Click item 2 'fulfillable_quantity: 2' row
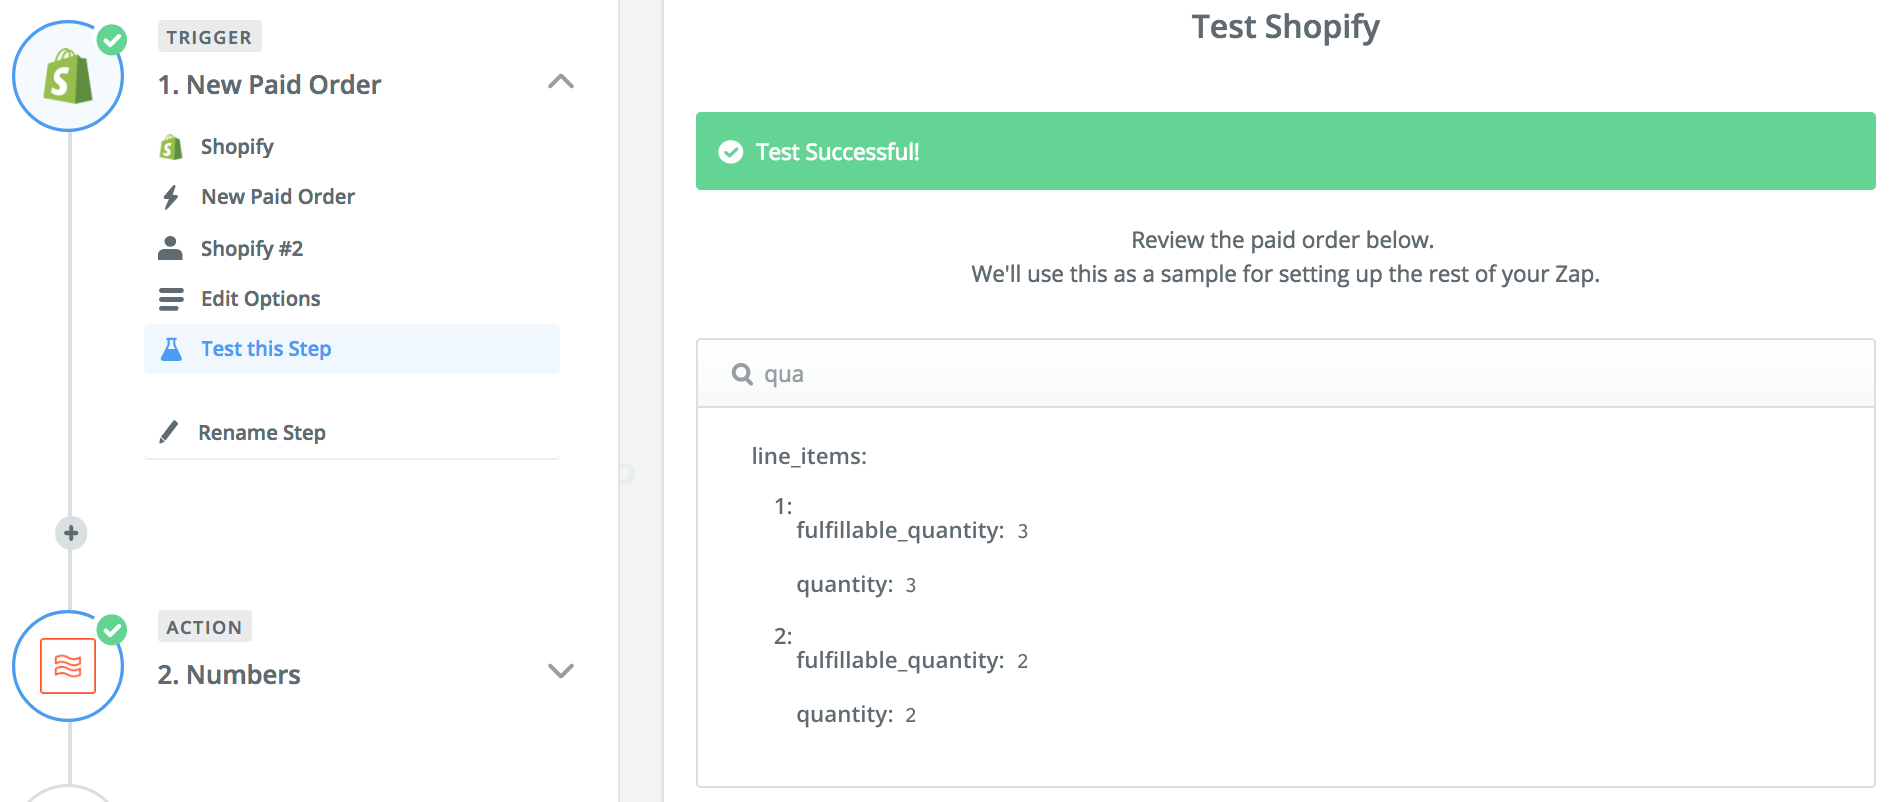1890x802 pixels. [x=912, y=661]
